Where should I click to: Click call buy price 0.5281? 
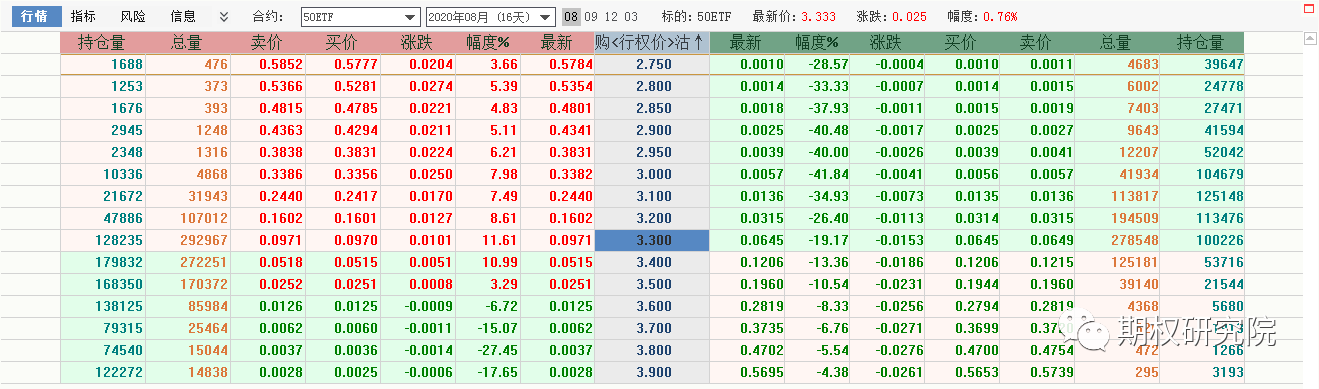click(355, 86)
